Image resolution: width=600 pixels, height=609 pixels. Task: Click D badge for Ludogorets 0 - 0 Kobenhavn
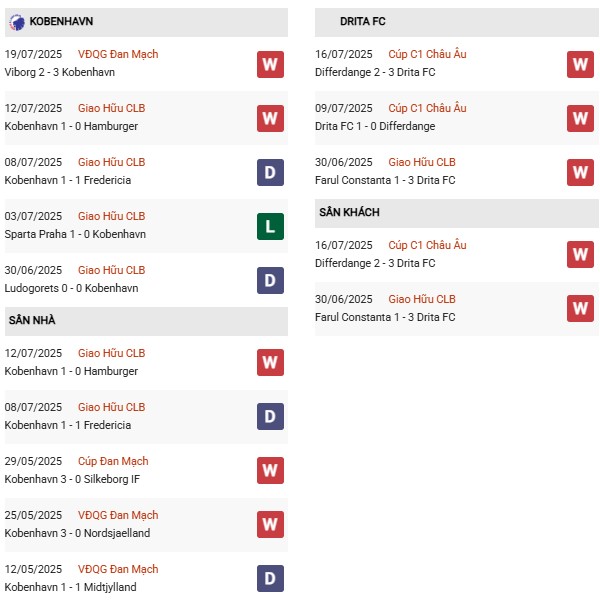click(270, 280)
